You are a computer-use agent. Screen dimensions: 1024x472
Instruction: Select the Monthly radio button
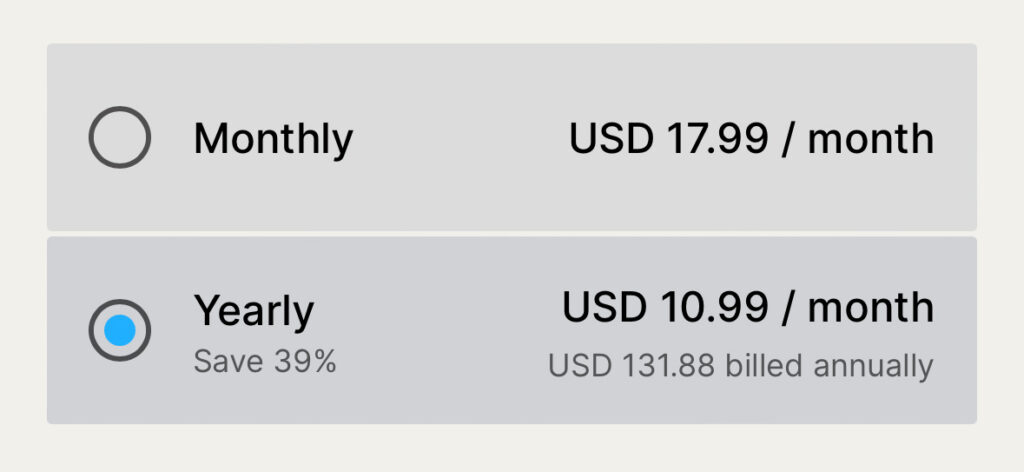(x=120, y=137)
